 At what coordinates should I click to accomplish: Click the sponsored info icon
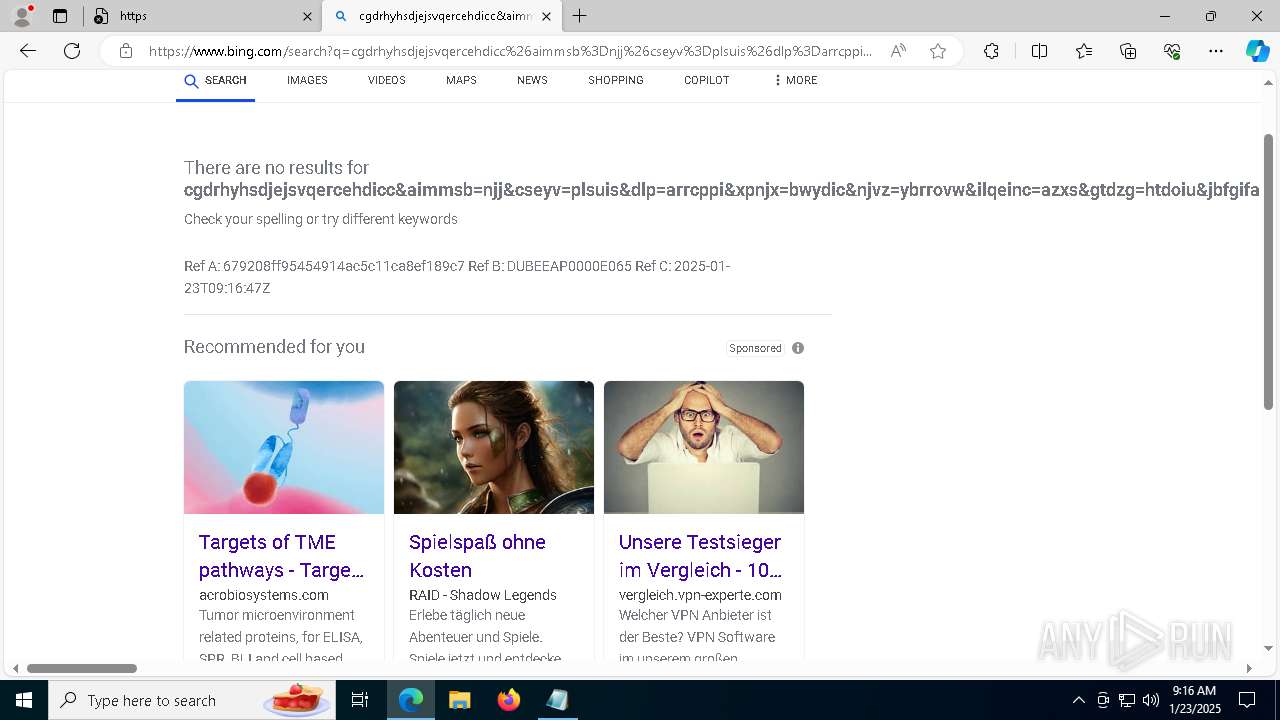click(x=798, y=348)
